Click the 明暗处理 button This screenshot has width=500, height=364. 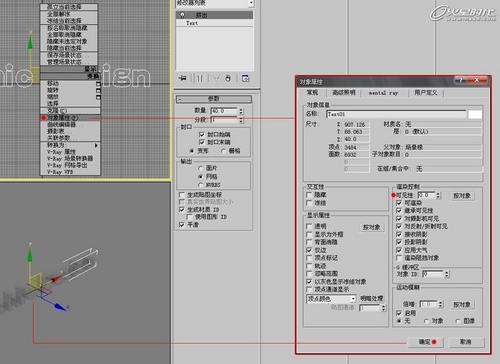pos(372,299)
